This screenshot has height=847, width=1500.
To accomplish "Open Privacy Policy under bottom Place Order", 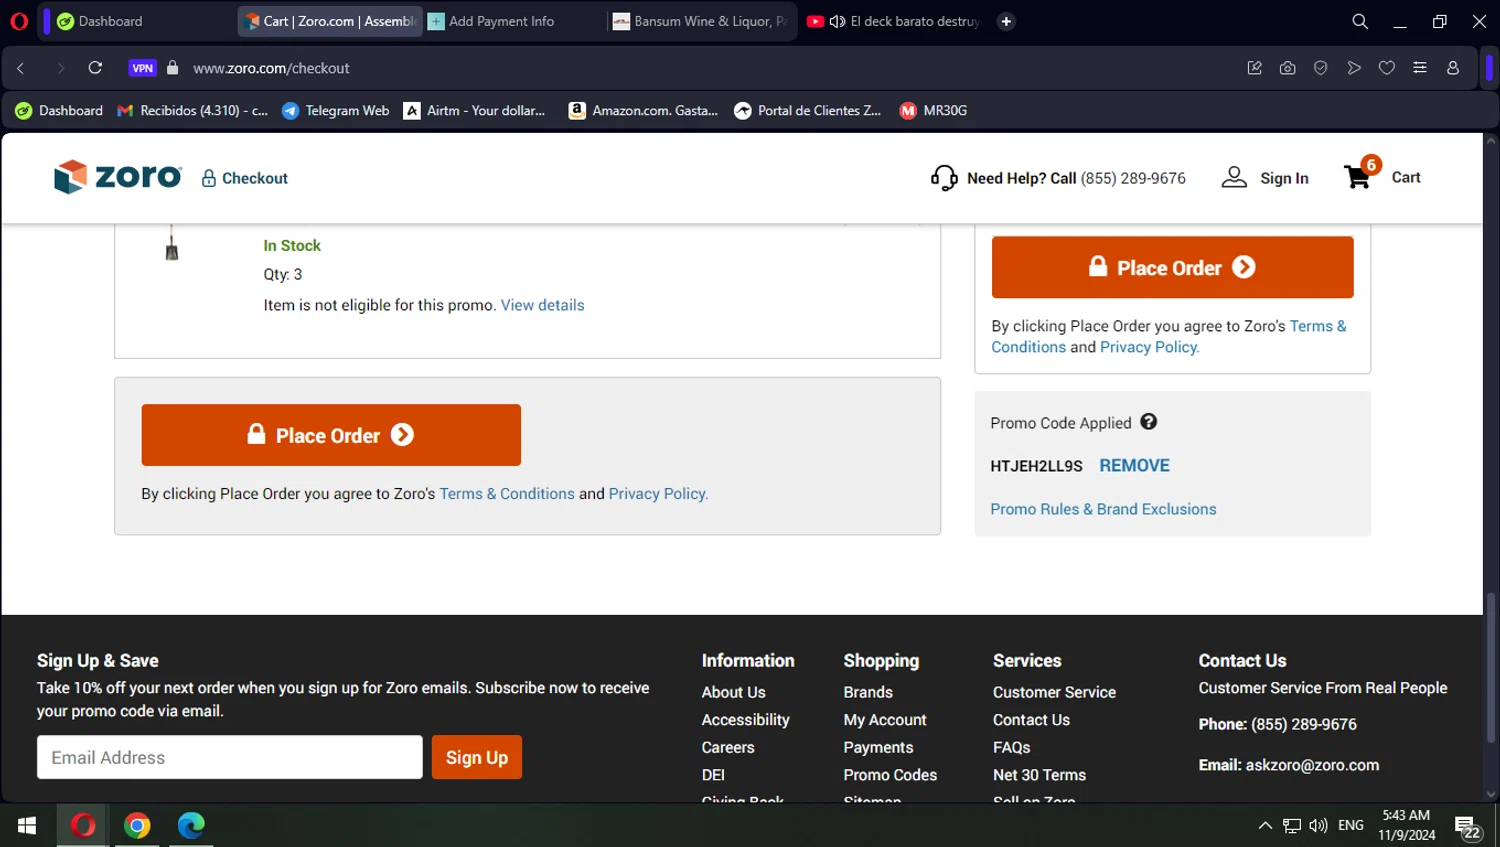I will click(658, 494).
